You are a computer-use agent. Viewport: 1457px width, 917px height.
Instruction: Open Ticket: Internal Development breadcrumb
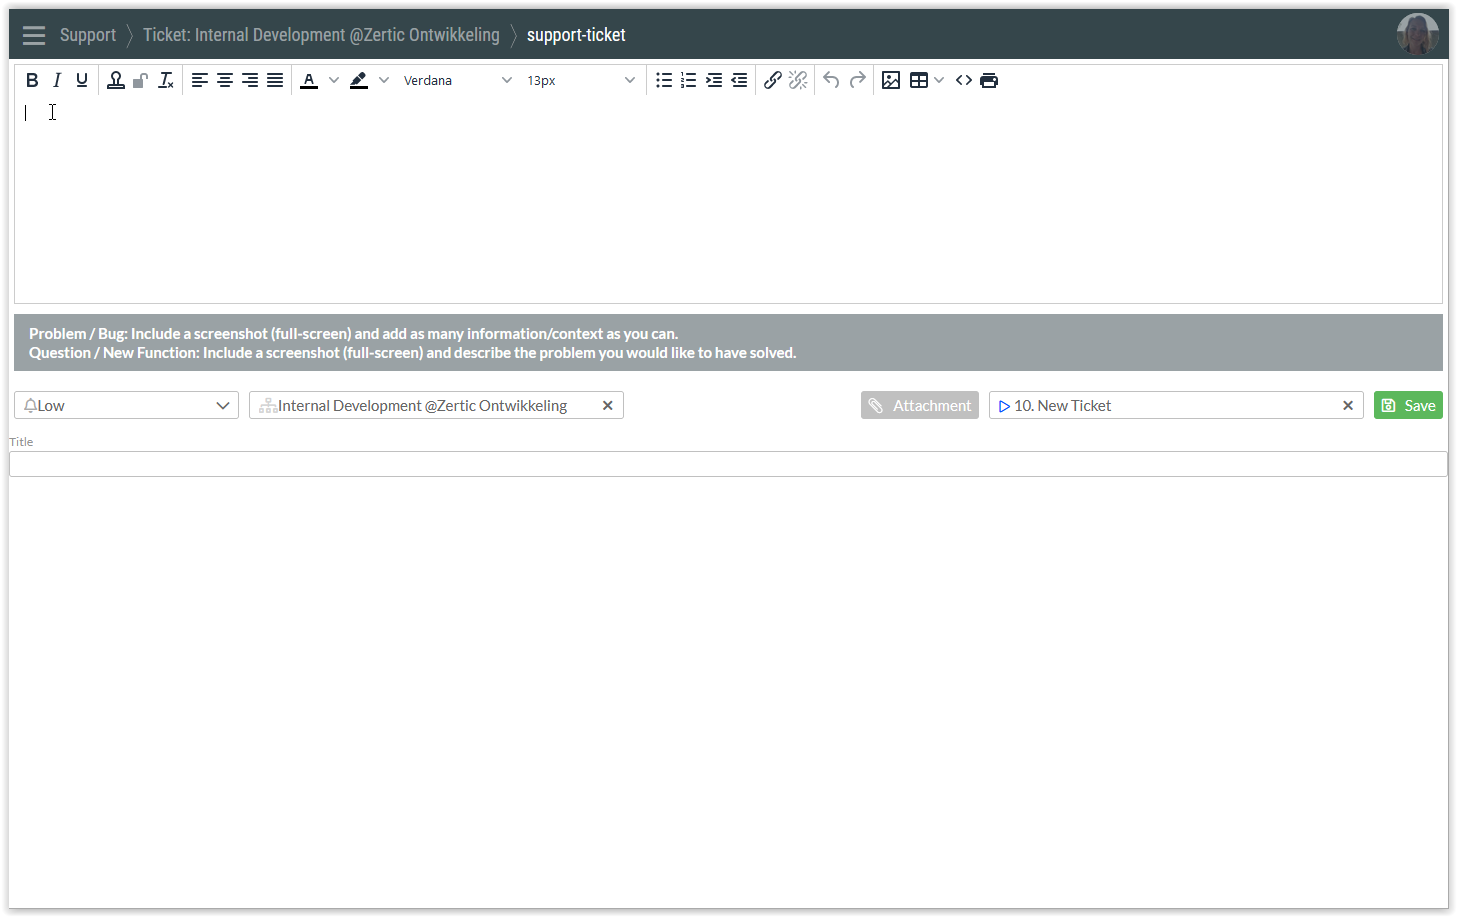(321, 35)
